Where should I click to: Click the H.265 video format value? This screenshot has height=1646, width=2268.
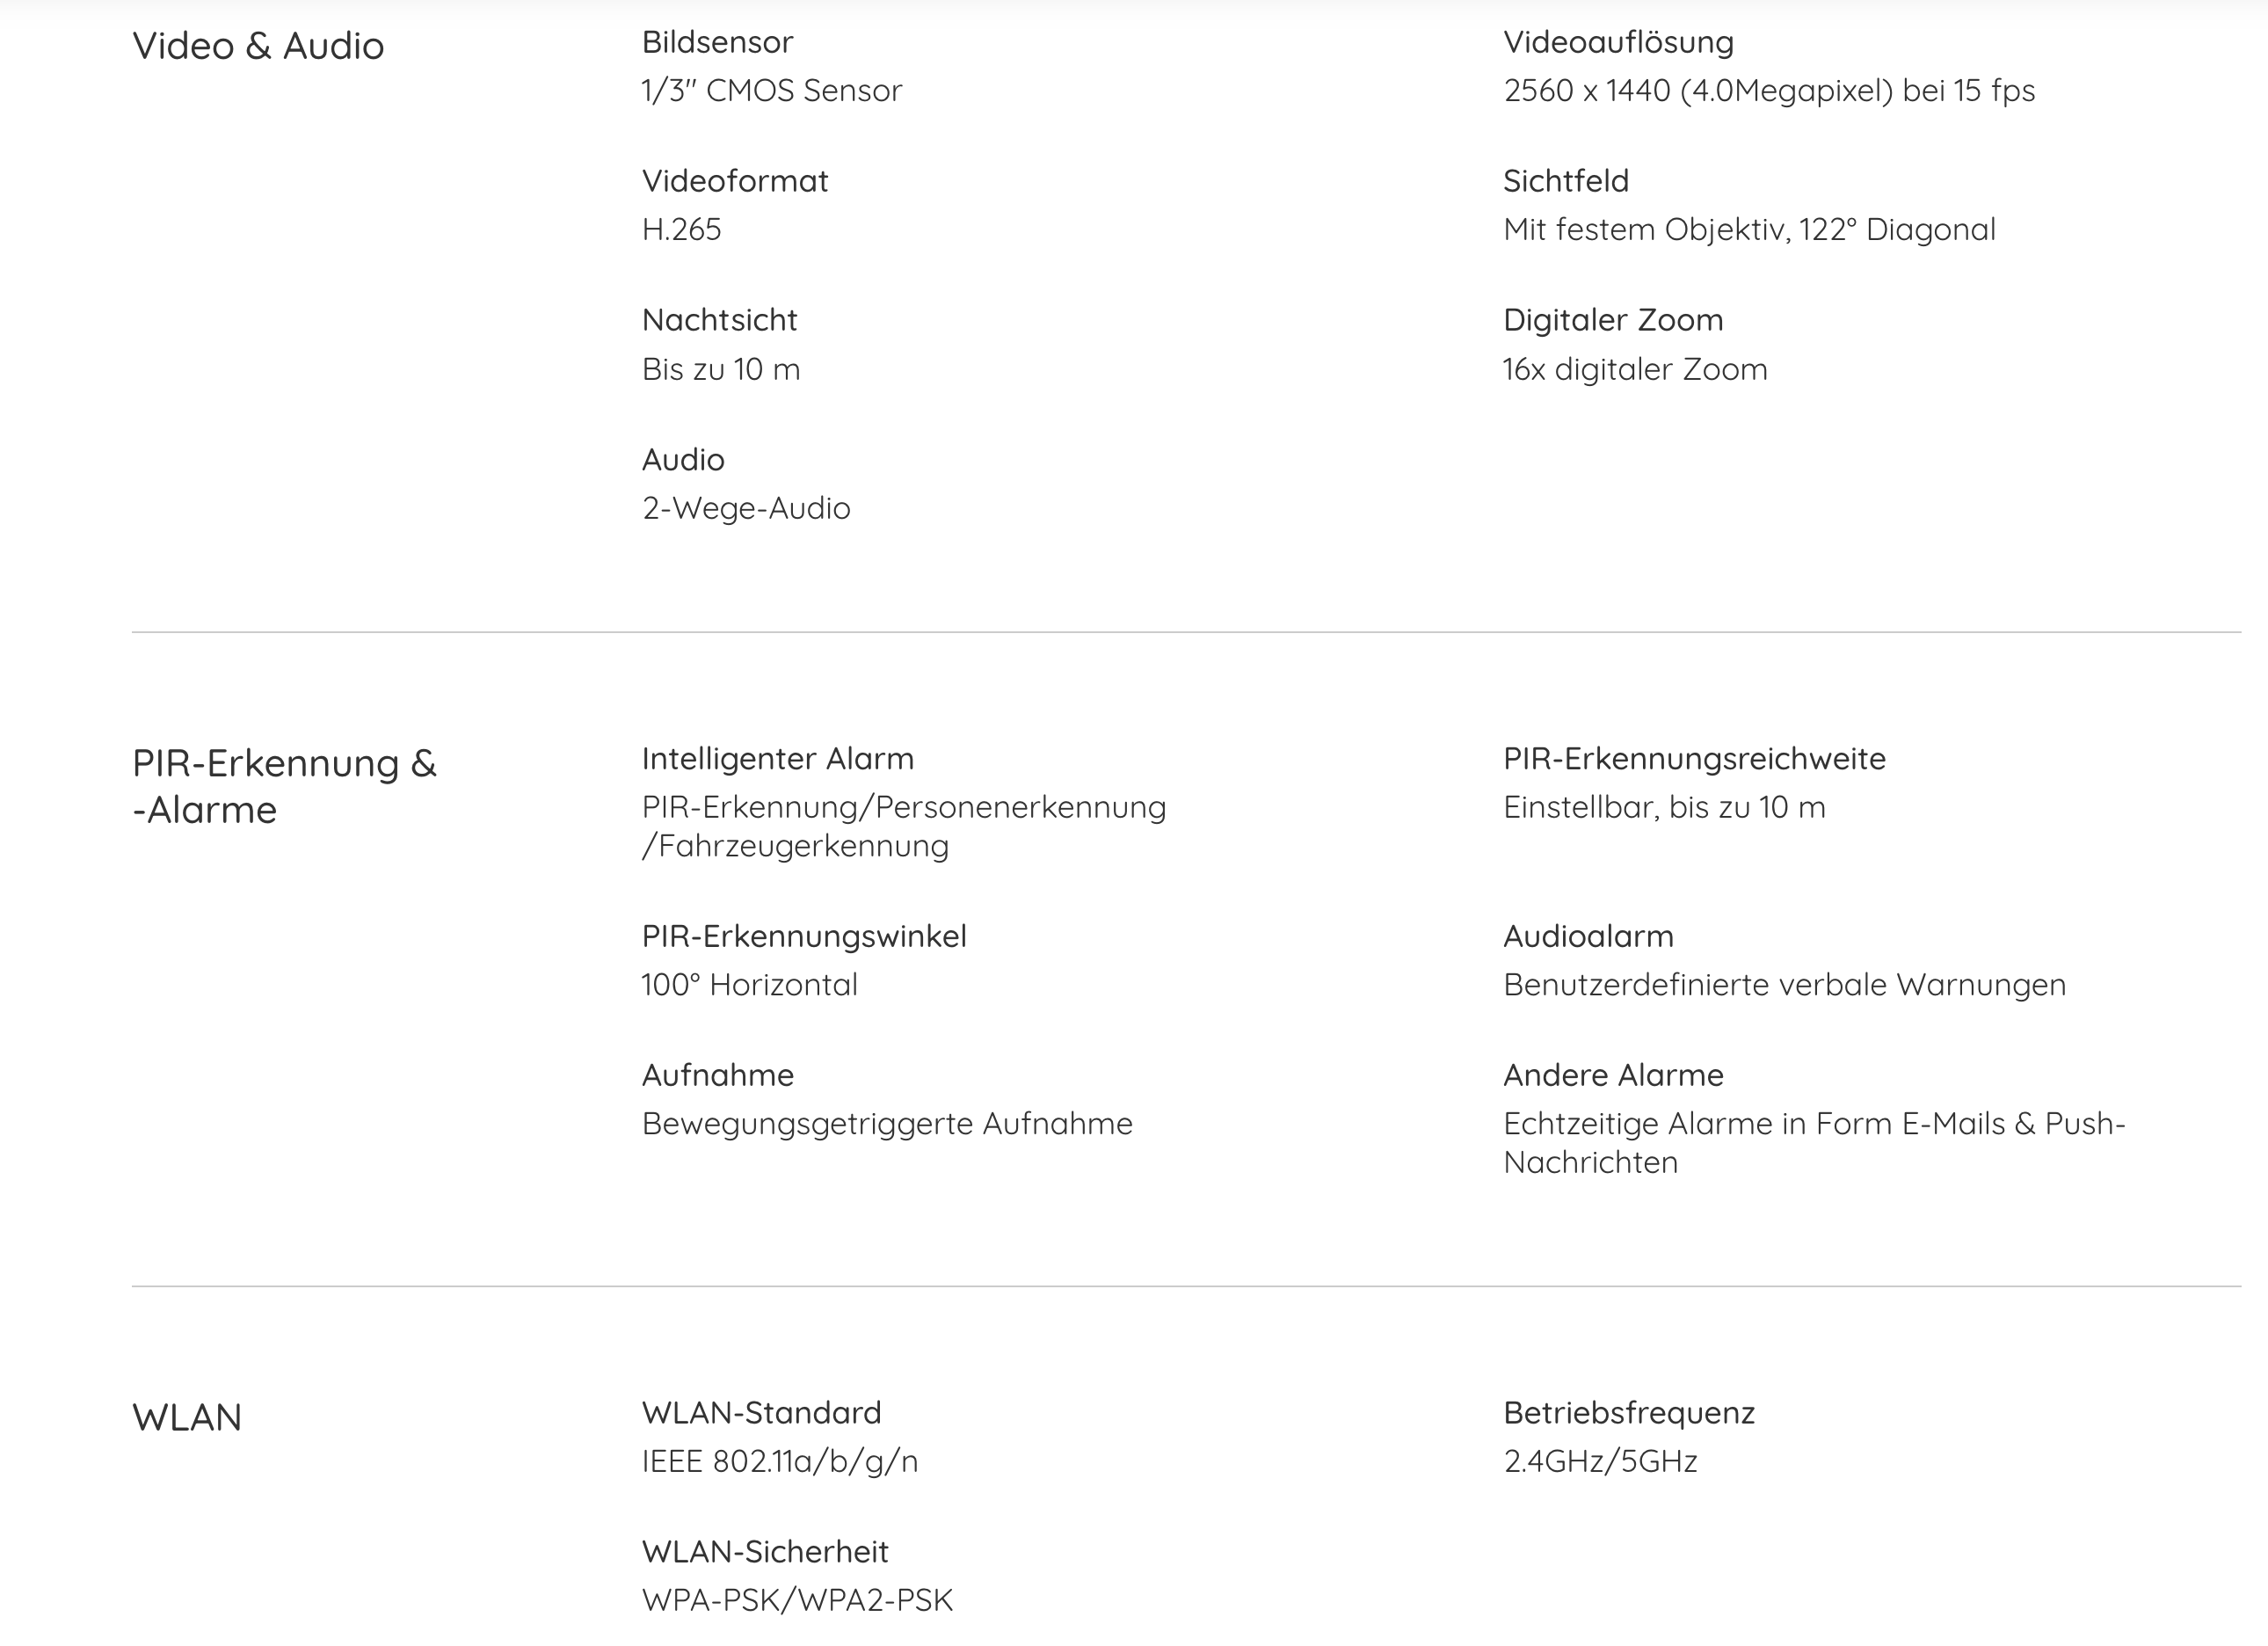681,230
